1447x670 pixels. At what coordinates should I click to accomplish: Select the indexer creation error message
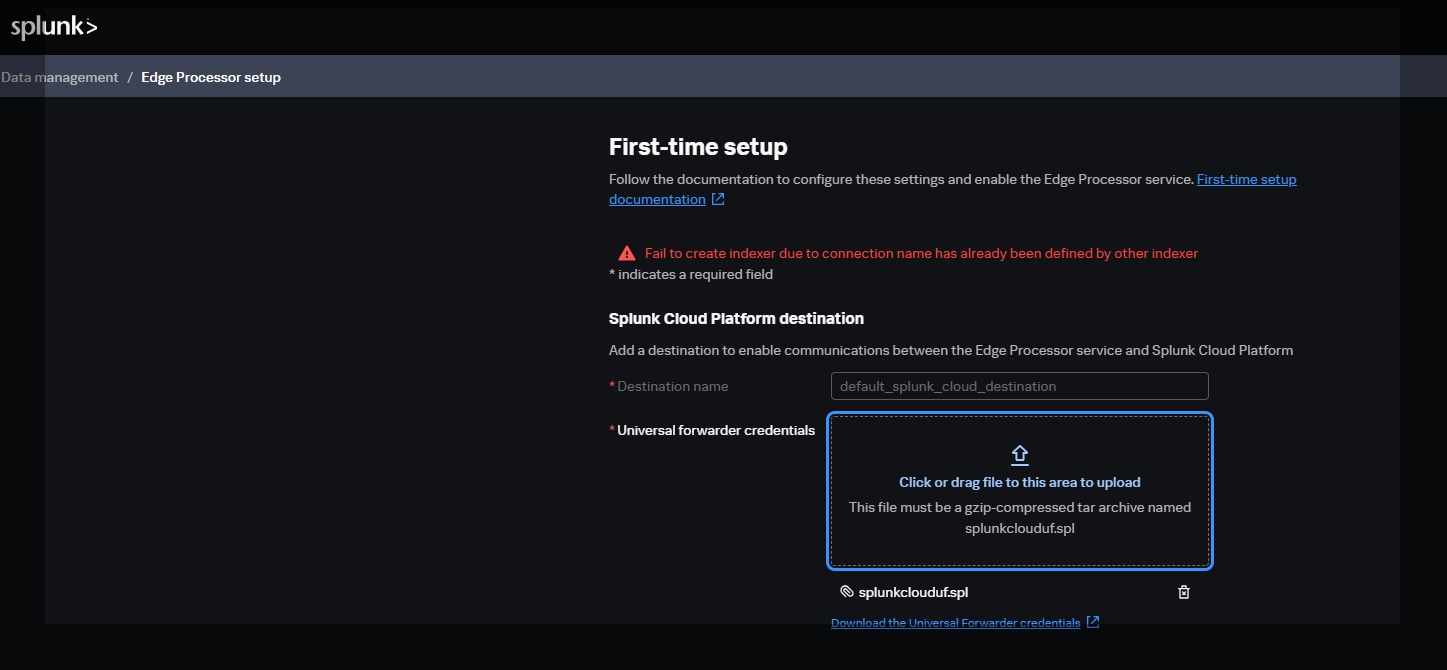(921, 253)
